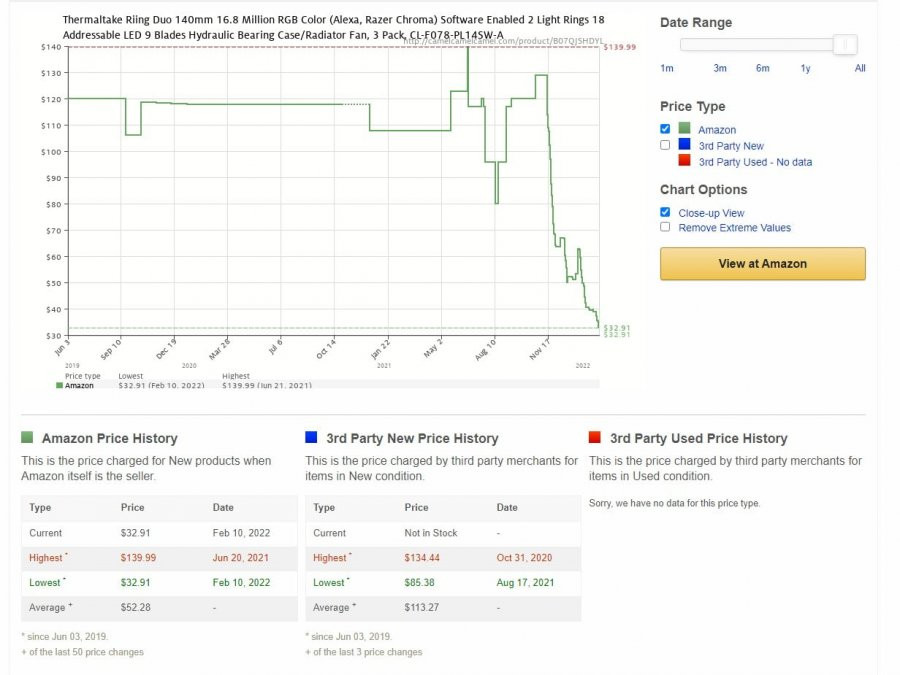Select the 1y date range
900x675 pixels.
(x=805, y=68)
